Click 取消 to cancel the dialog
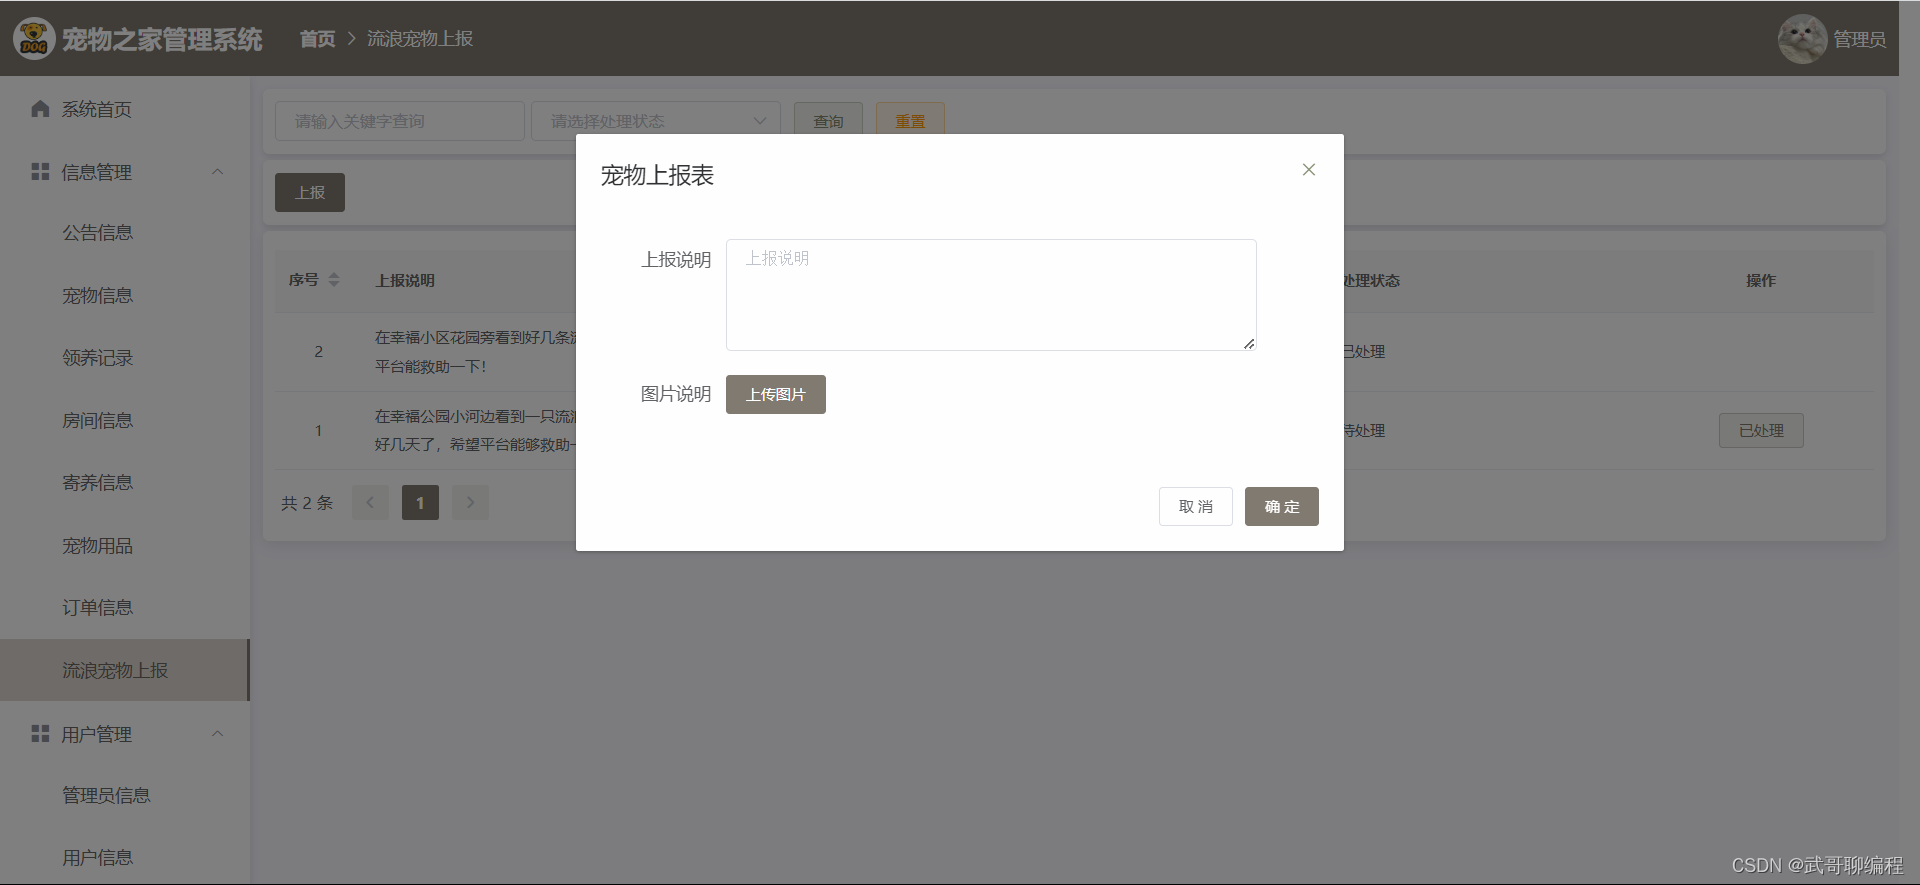 tap(1196, 506)
